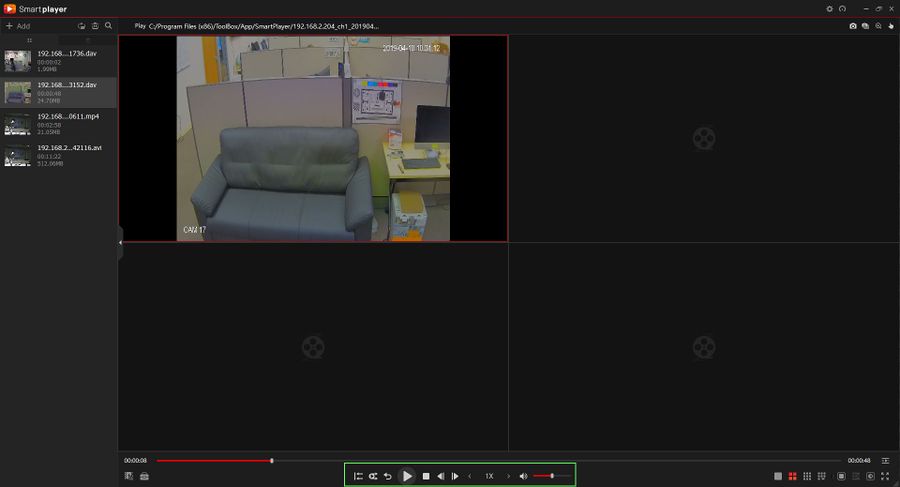Image resolution: width=900 pixels, height=487 pixels.
Task: Click the video progress bar handle
Action: (272, 461)
